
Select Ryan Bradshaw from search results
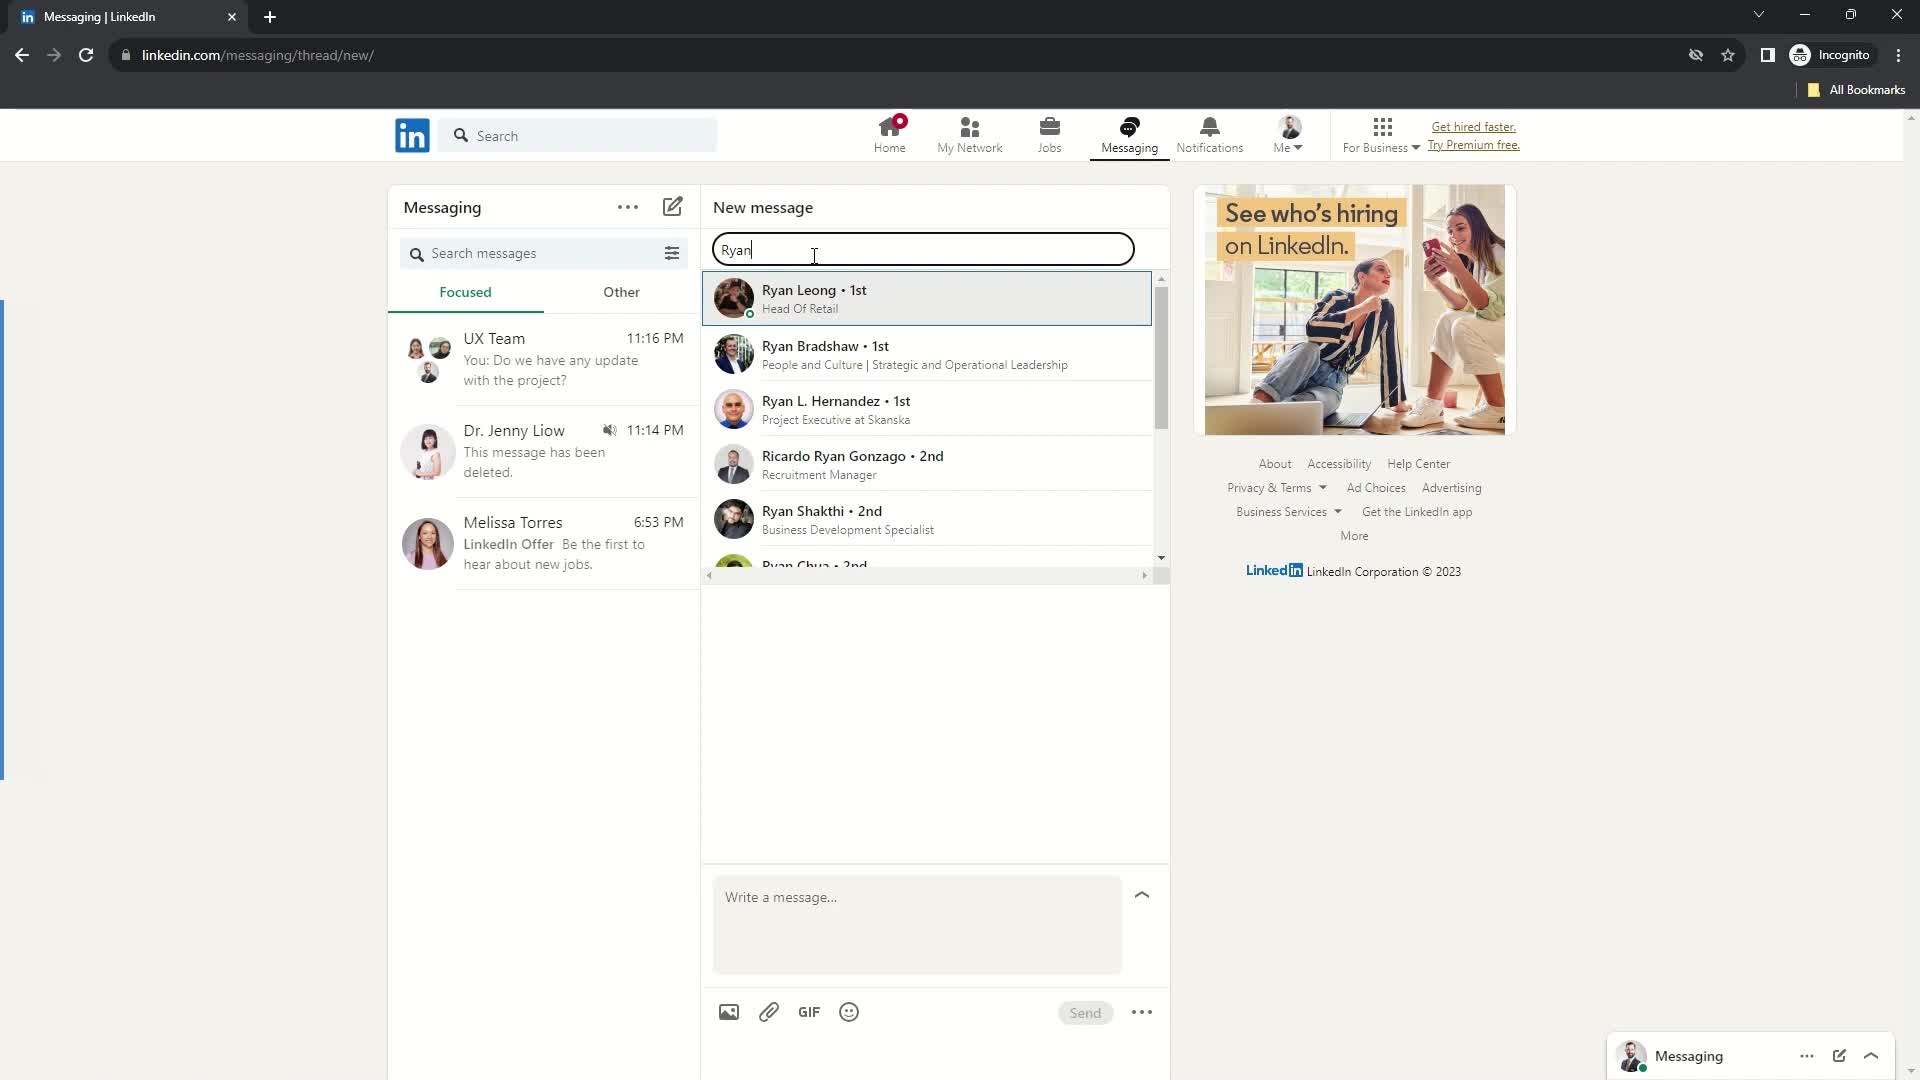click(932, 355)
